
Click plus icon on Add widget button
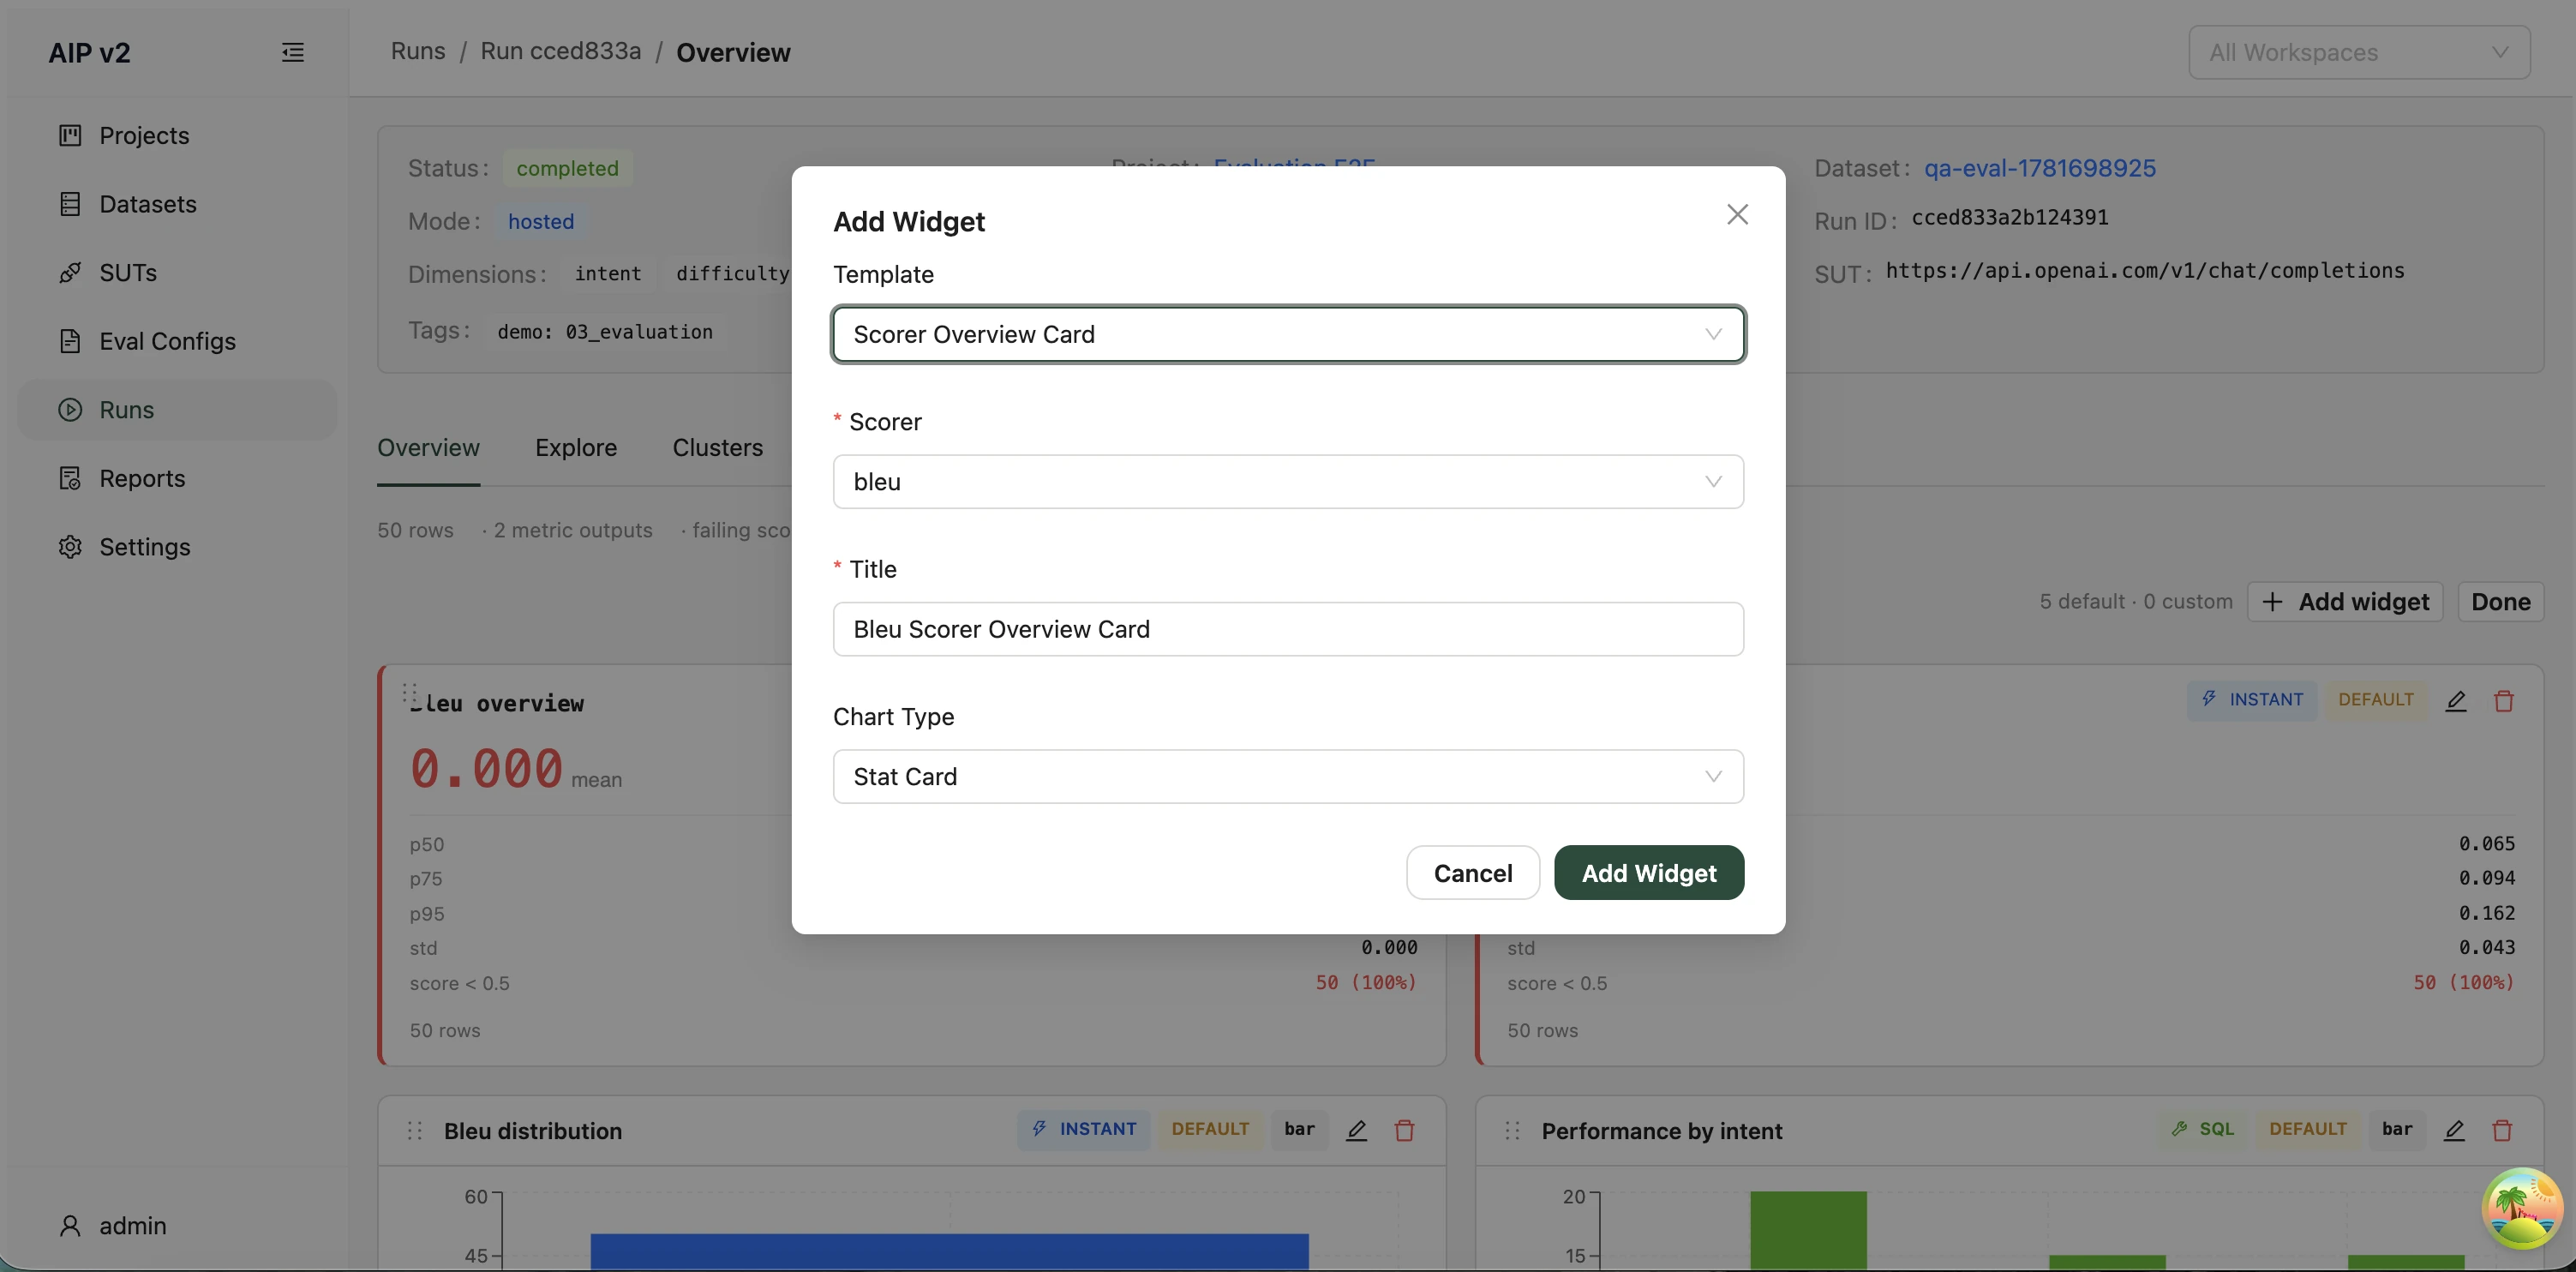[2272, 601]
